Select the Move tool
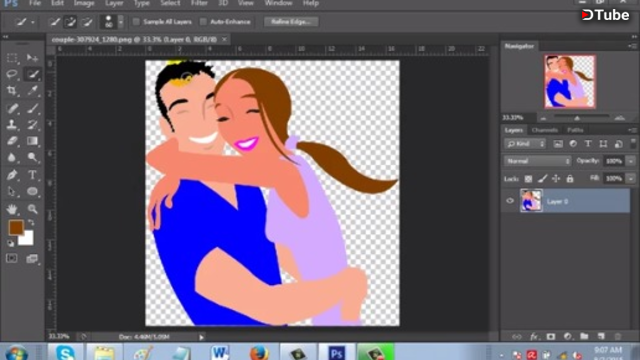This screenshot has width=640, height=360. (32, 58)
